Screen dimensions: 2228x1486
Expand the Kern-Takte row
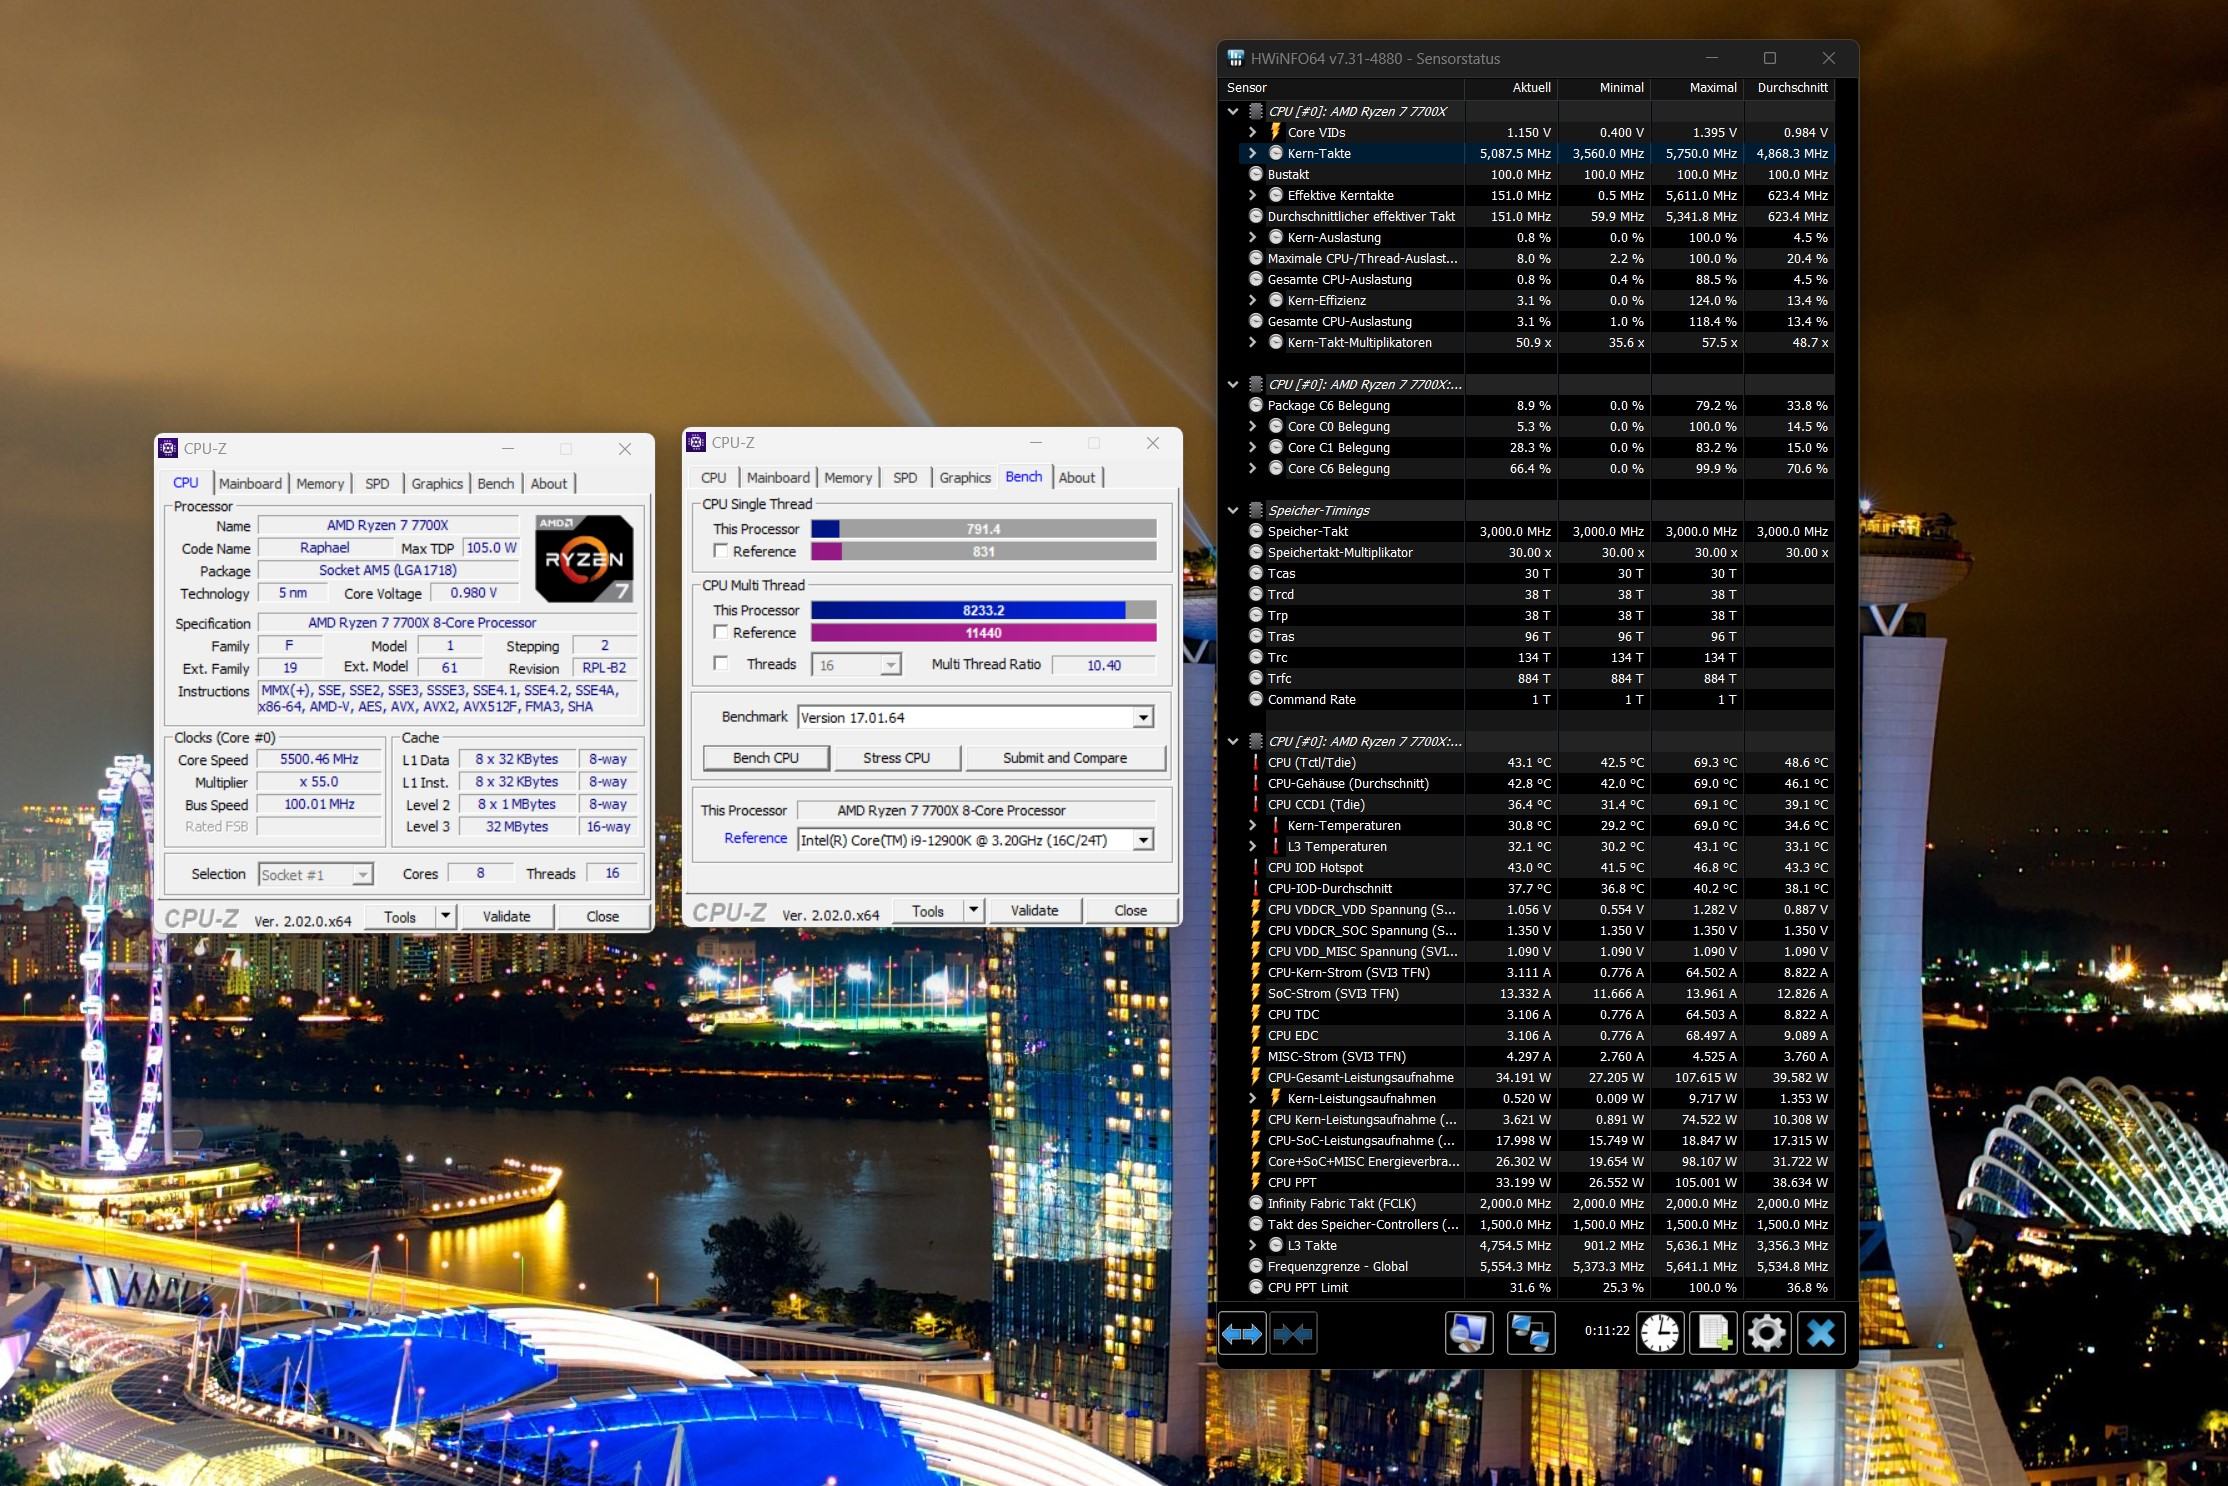click(1252, 153)
